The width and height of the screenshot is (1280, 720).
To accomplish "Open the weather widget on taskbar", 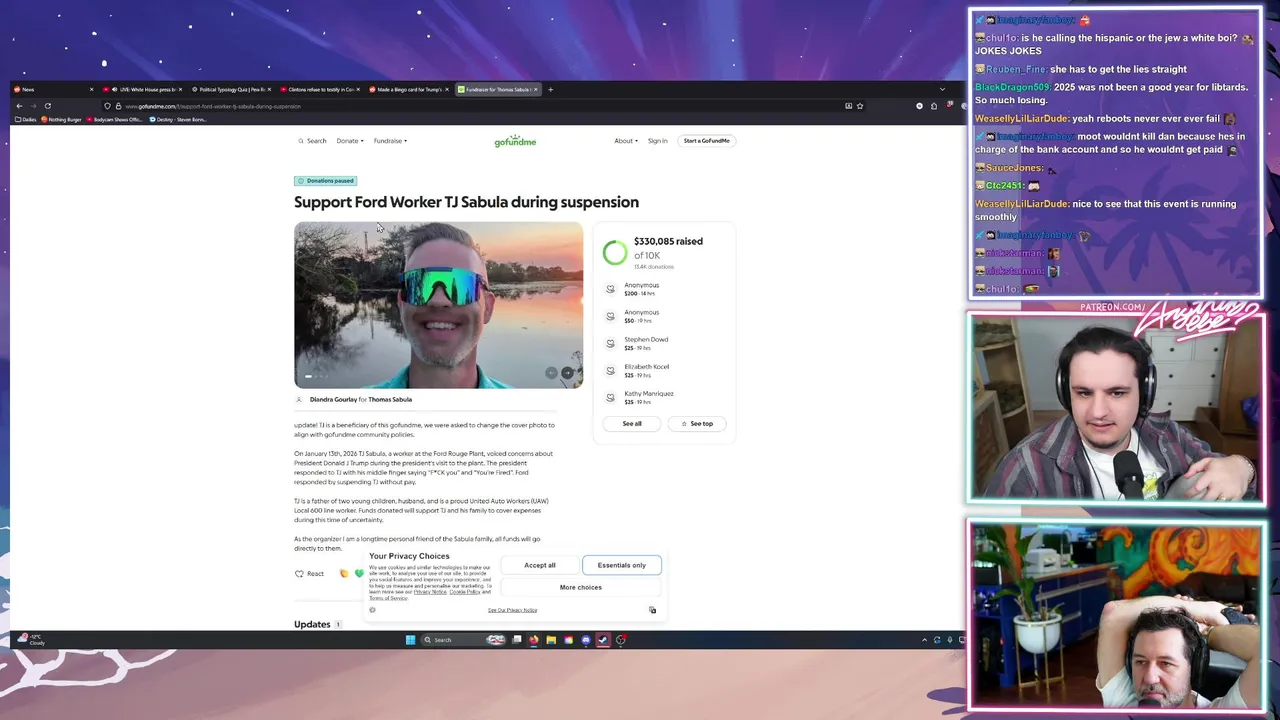I will pyautogui.click(x=32, y=640).
